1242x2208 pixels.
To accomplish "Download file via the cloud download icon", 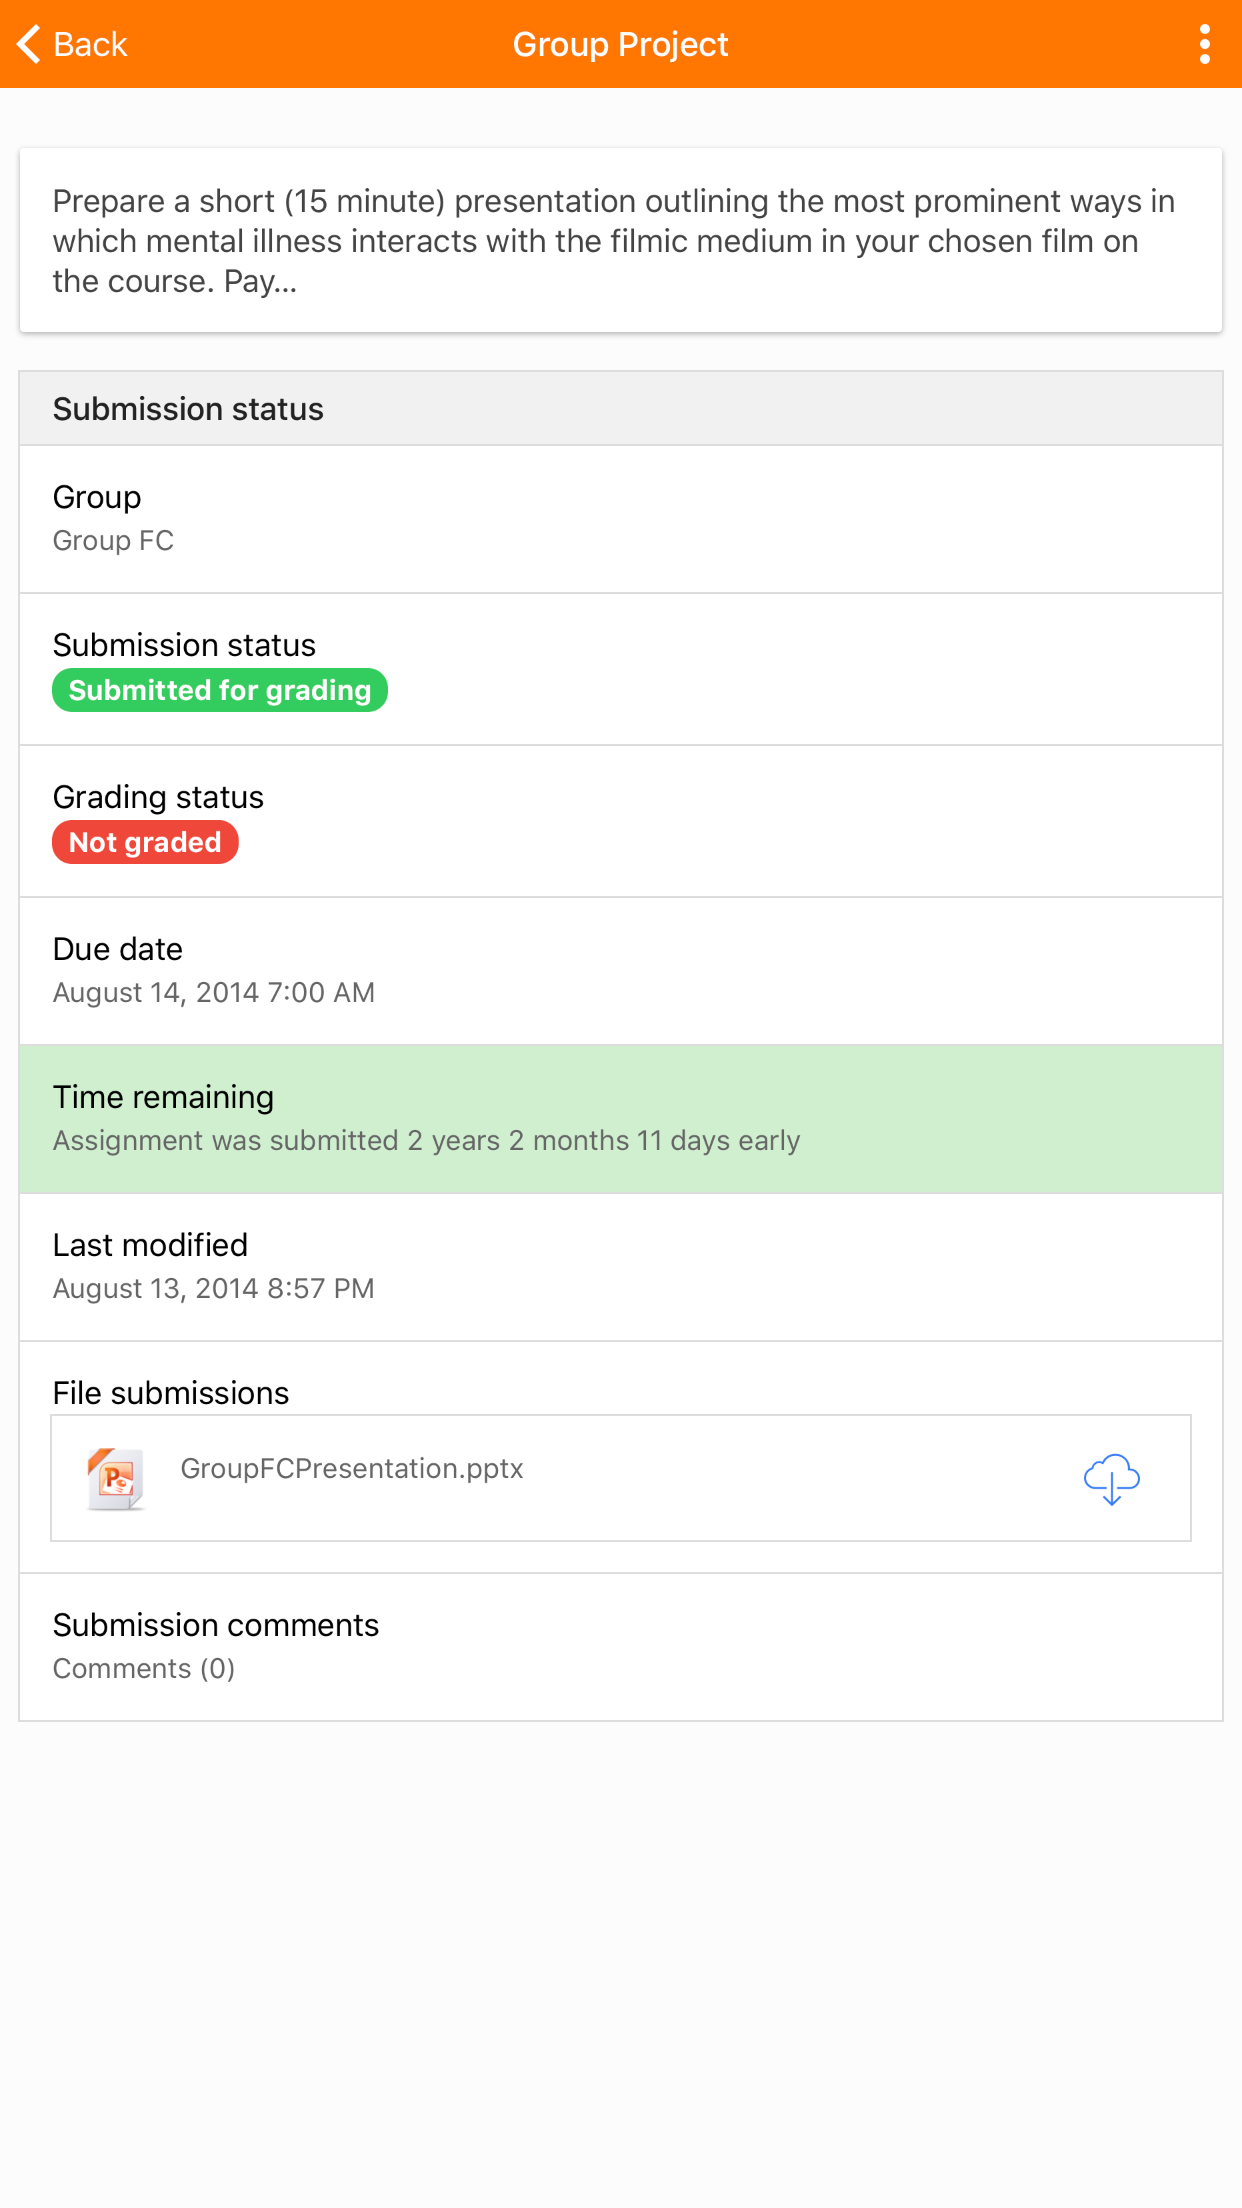I will (1111, 1479).
